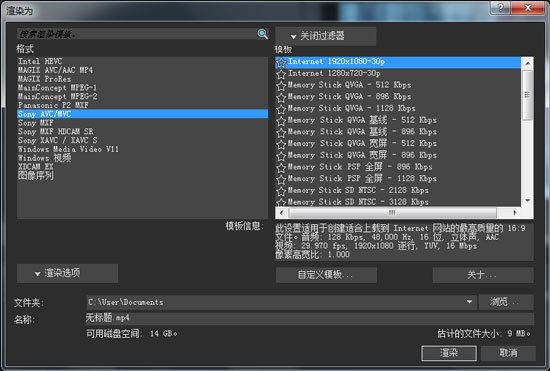Select Sony MXF HDCAM SR format
The width and height of the screenshot is (550, 371).
tap(142, 131)
